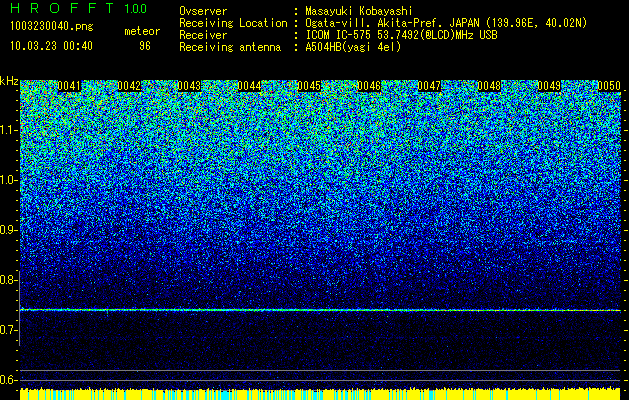Image resolution: width=629 pixels, height=400 pixels.
Task: Click the Receiving antenna label
Action: (230, 47)
